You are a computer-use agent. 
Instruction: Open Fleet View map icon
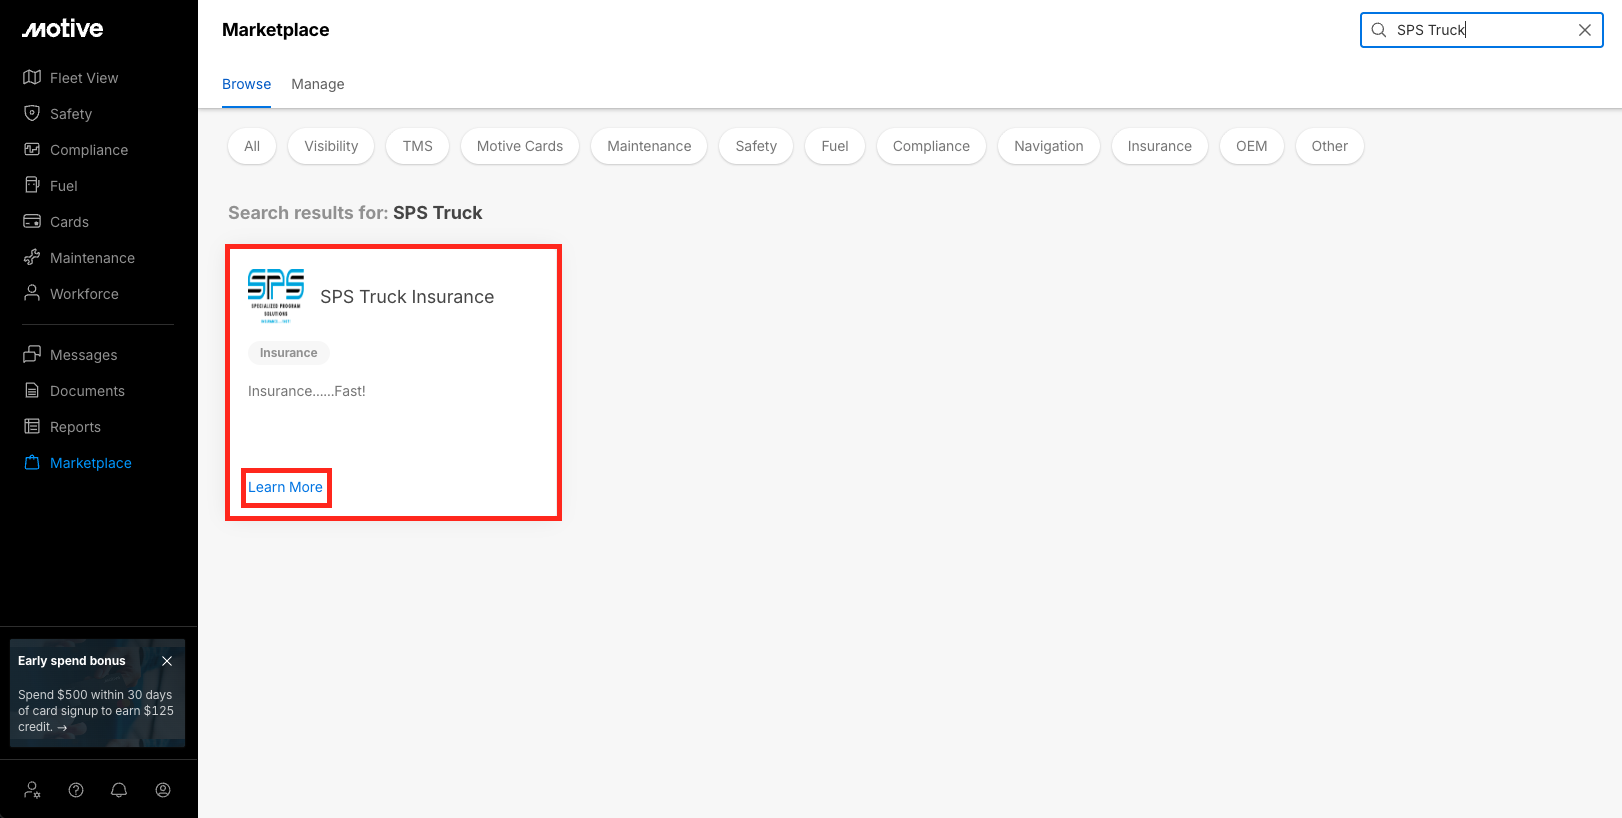pos(32,77)
